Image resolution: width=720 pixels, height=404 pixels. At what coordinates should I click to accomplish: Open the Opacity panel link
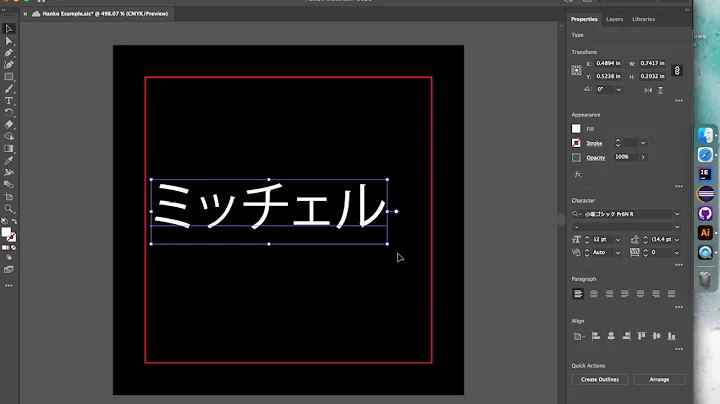(596, 158)
